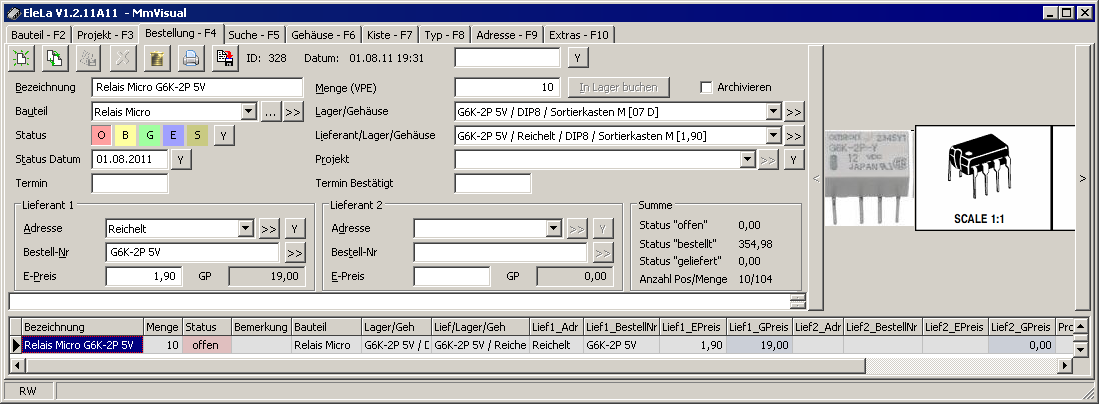
Task: Open the Gehäuse - F6 tab
Action: pos(323,34)
